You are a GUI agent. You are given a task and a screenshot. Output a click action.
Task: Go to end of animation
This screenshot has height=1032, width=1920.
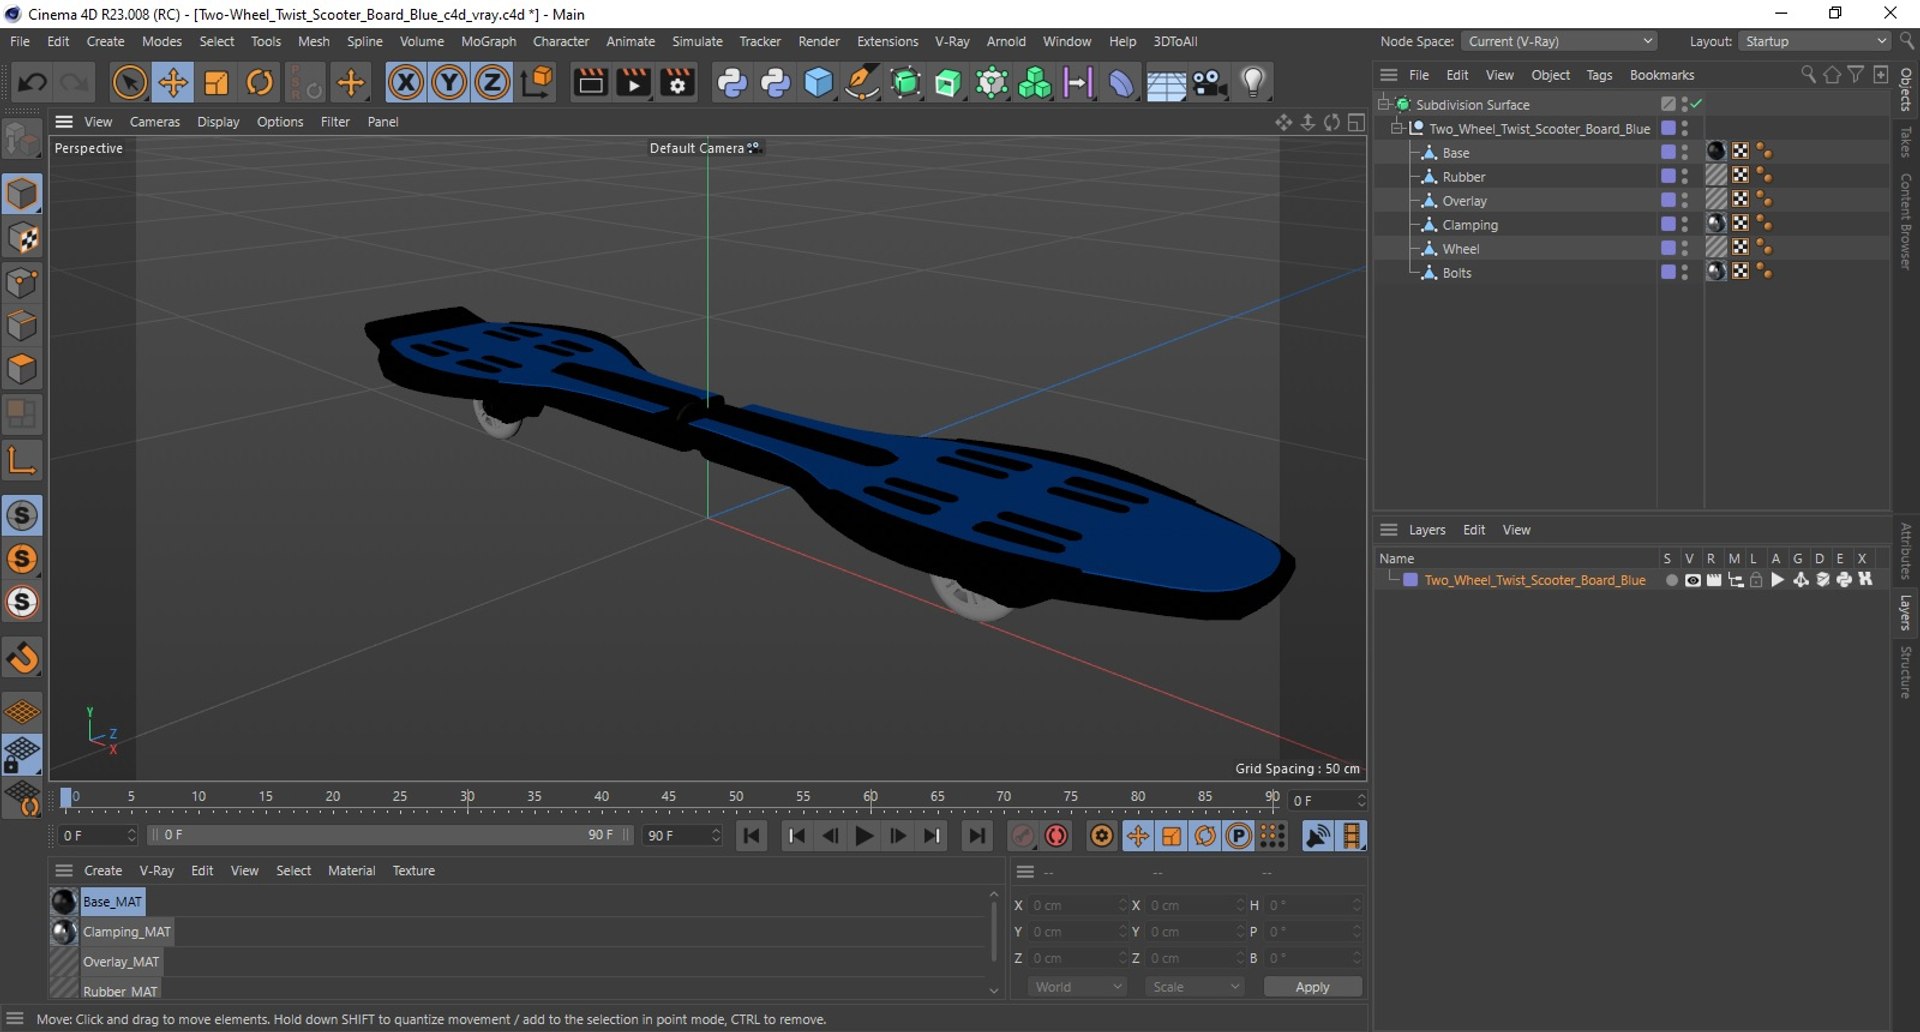click(x=976, y=836)
